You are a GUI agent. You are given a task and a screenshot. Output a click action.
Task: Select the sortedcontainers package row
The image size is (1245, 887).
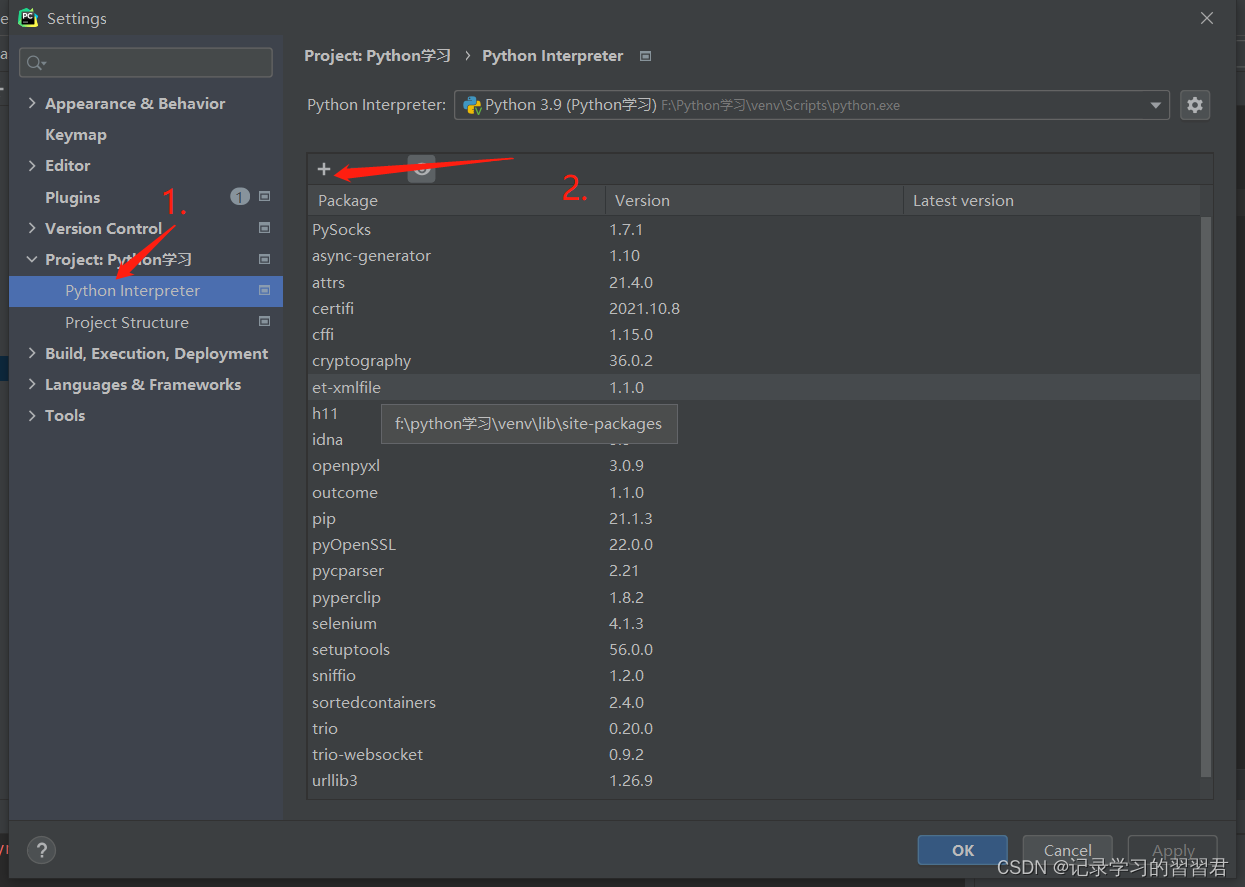(x=754, y=702)
